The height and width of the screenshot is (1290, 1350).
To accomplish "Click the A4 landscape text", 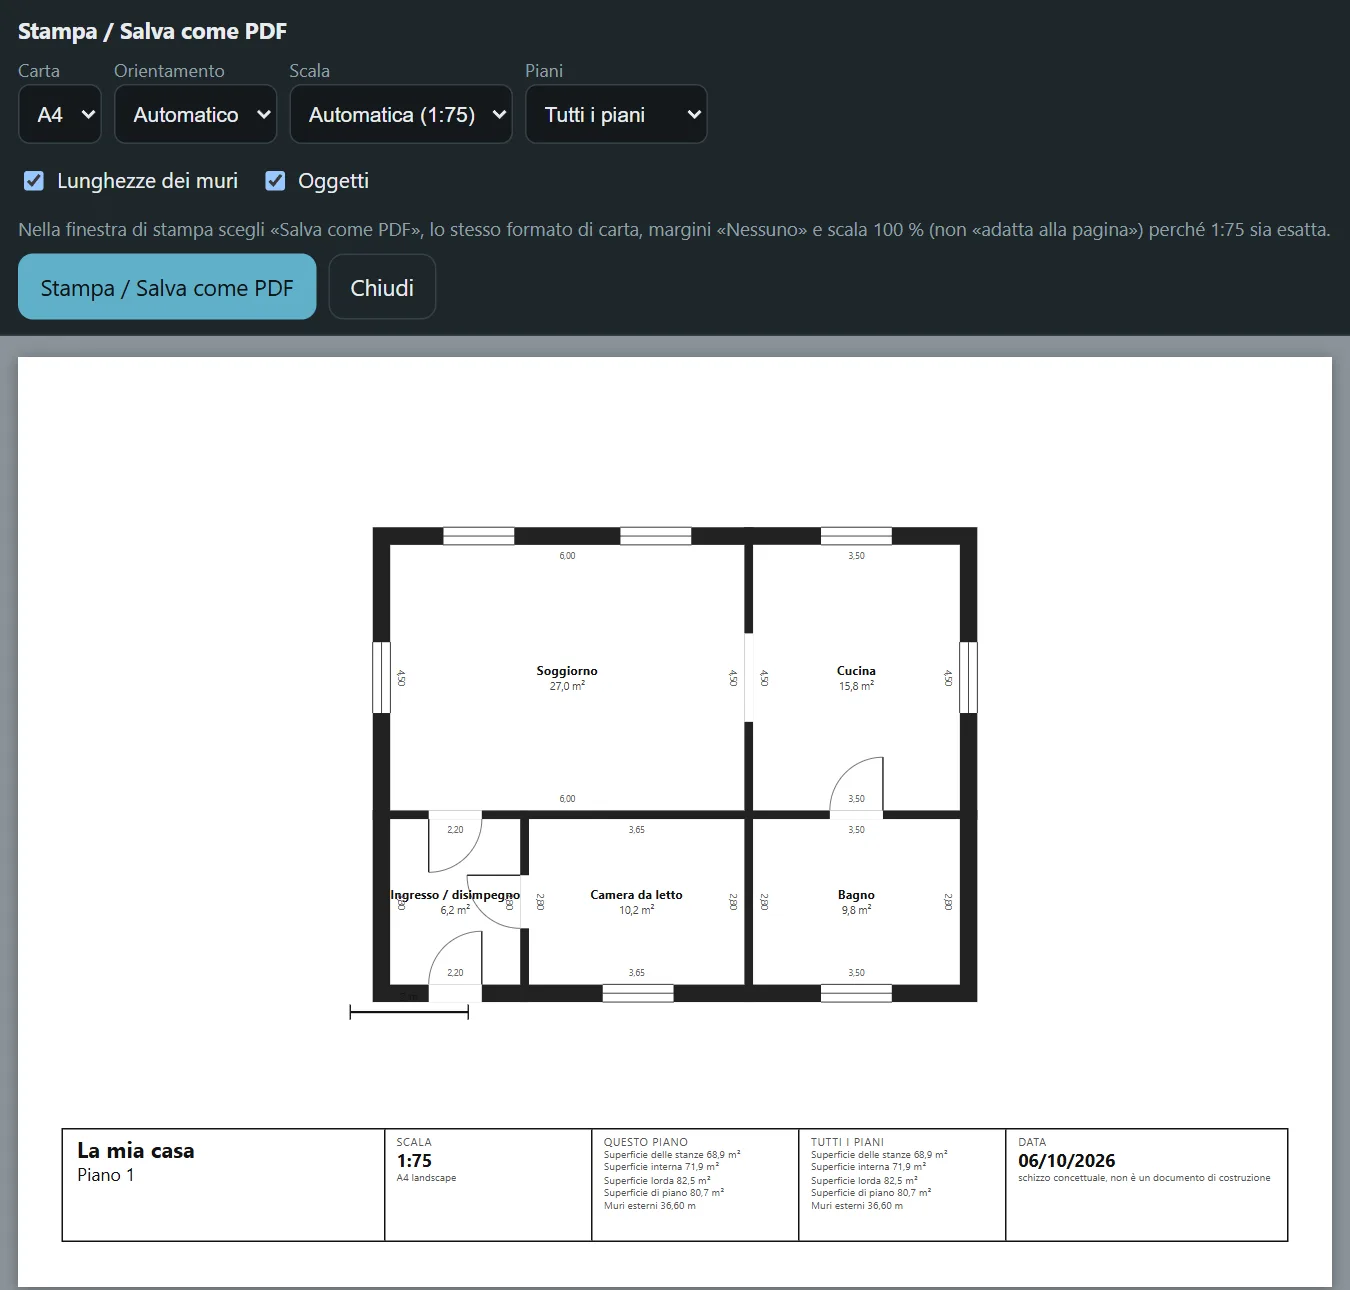I will pos(426,1178).
